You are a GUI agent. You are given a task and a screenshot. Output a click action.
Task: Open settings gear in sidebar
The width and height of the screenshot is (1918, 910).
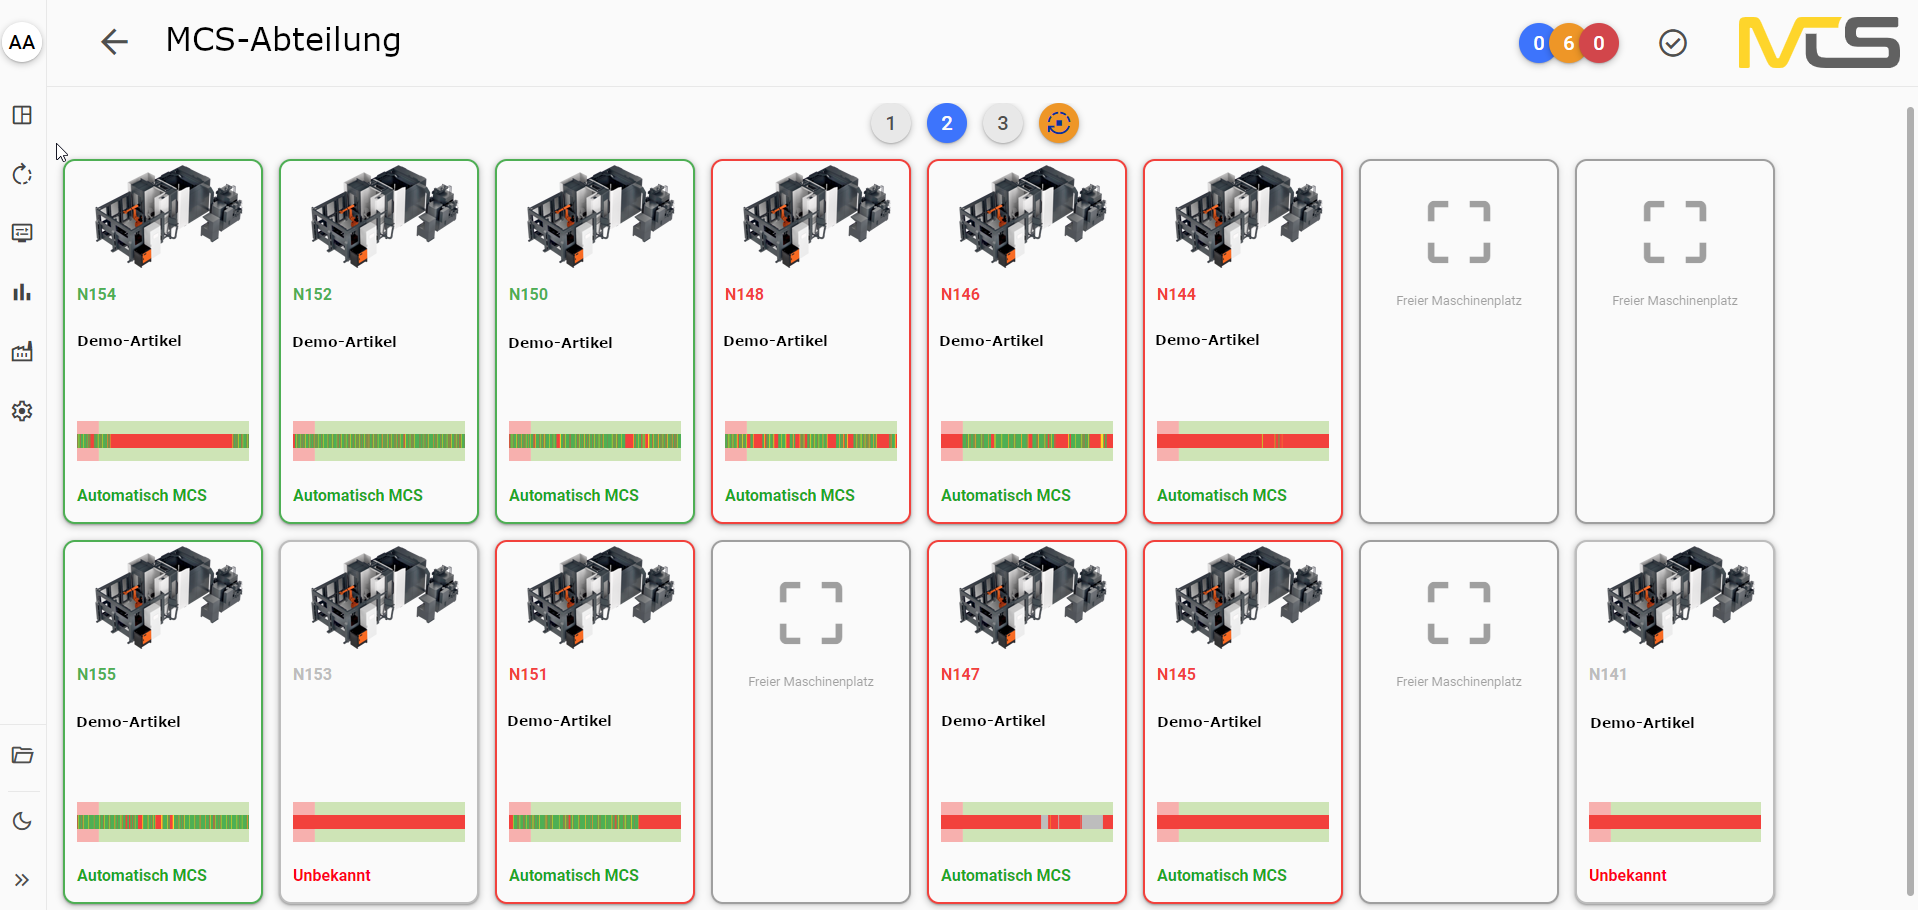[x=22, y=411]
